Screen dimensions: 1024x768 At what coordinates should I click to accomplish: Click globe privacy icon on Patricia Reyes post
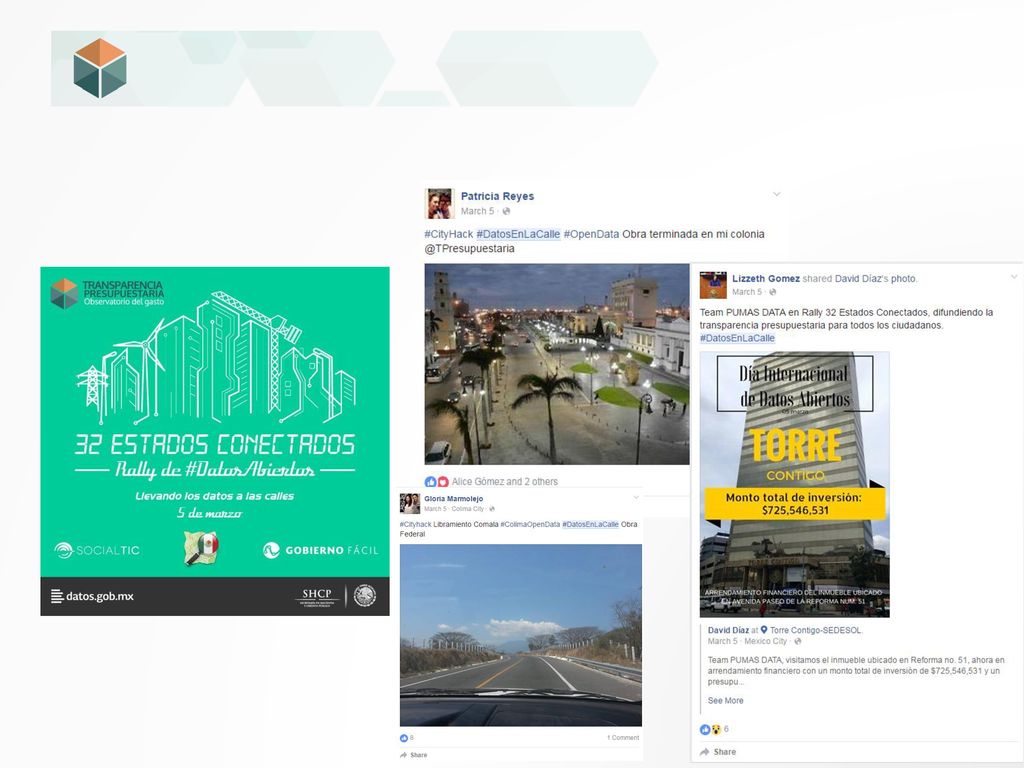(506, 211)
